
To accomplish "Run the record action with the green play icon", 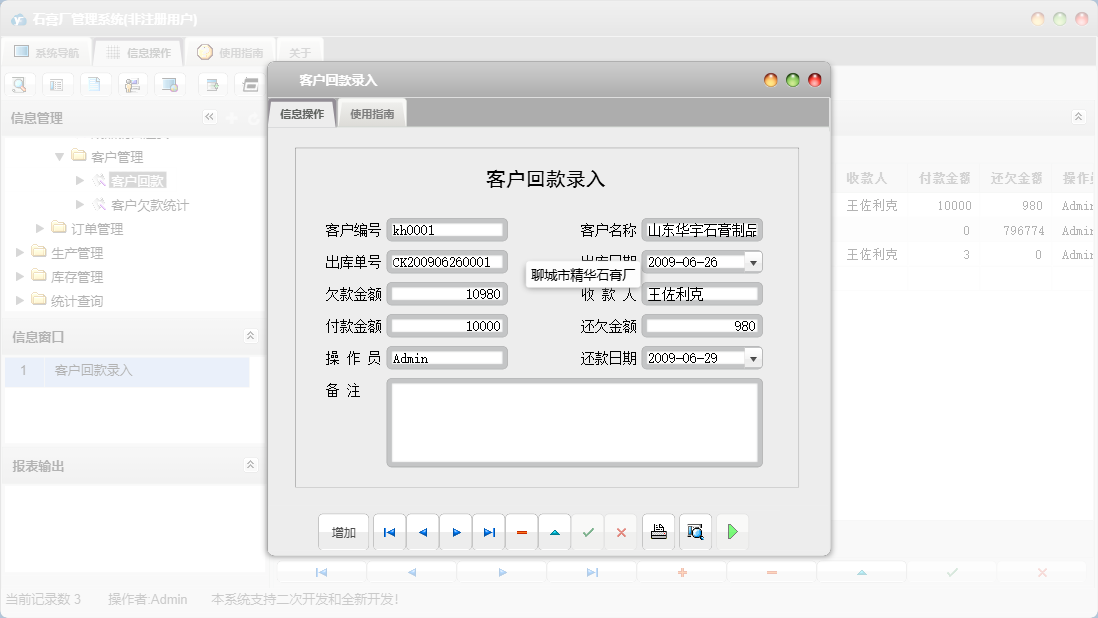I will click(x=732, y=532).
